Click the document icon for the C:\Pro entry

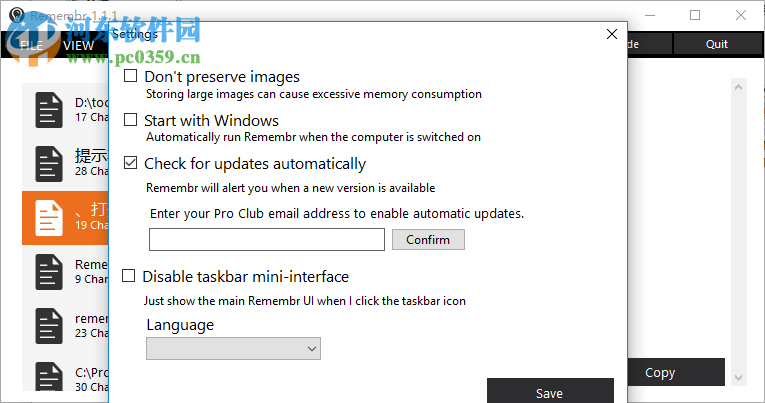(49, 379)
